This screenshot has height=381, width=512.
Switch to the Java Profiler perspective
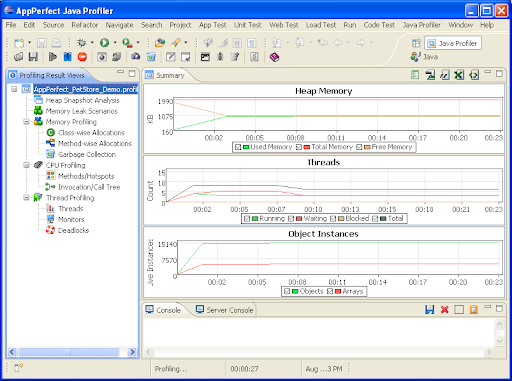(x=453, y=43)
